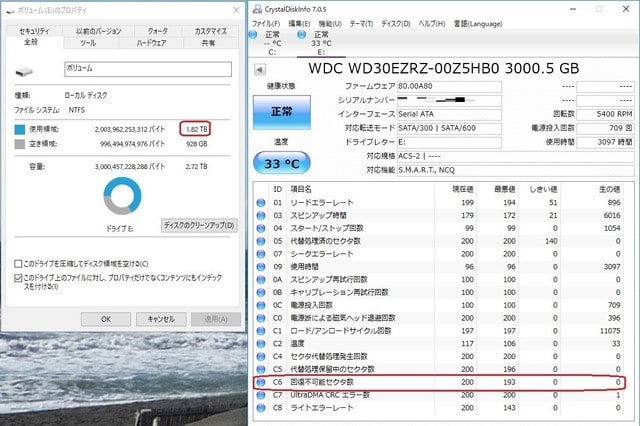Switch to the ハードウェア tab
Screen dimensions: 640x426
pyautogui.click(x=151, y=43)
